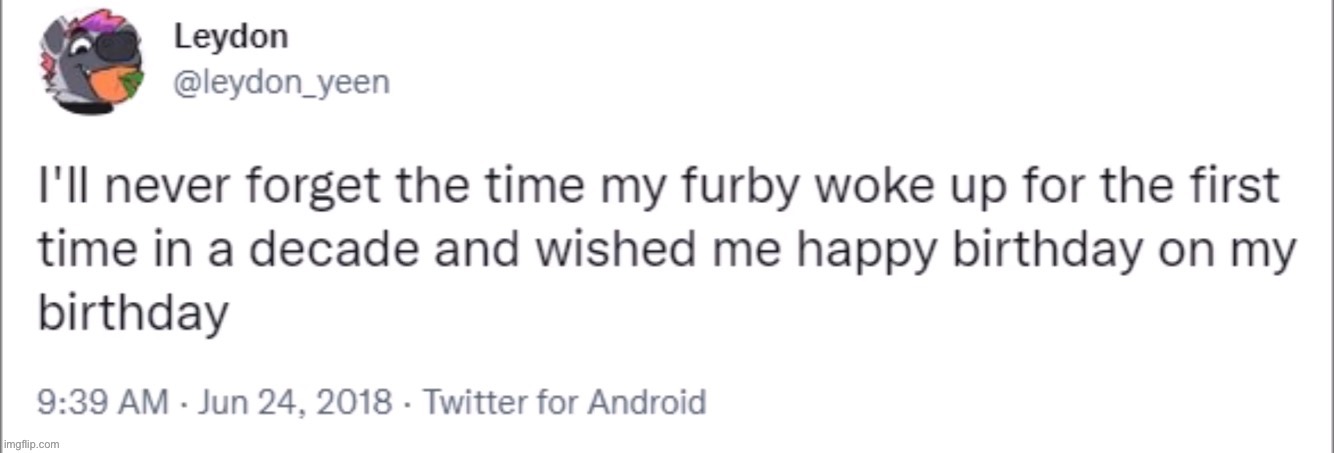Click the year 2018 in the date
This screenshot has width=1334, height=453.
pyautogui.click(x=357, y=403)
